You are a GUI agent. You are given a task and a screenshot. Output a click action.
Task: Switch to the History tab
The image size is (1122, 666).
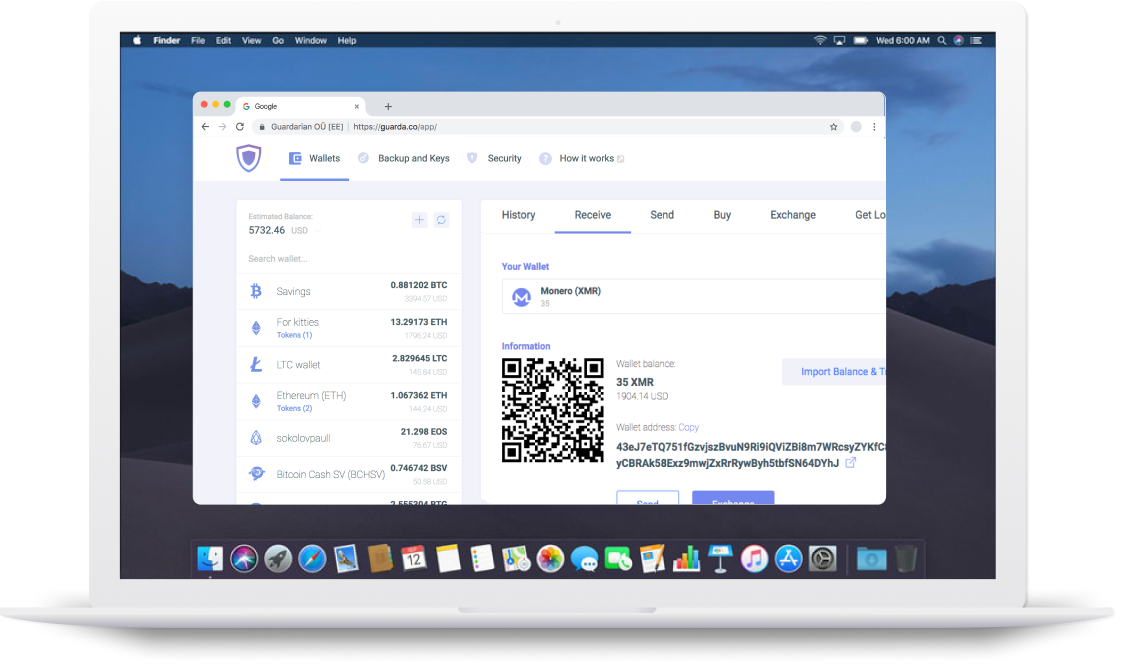tap(518, 215)
